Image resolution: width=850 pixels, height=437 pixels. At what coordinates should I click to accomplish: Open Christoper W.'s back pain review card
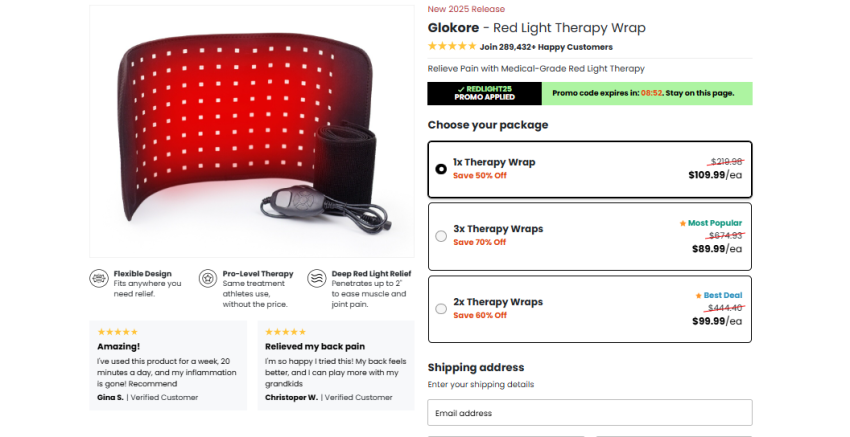tap(335, 365)
